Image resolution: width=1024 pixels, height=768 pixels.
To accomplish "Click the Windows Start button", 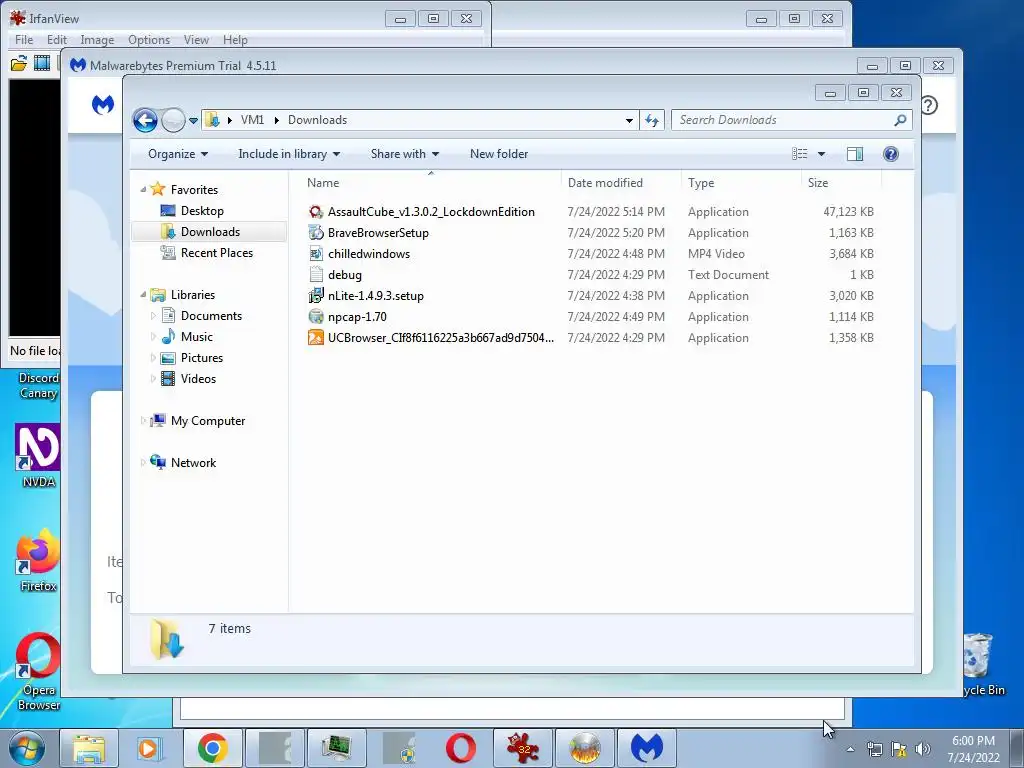I will 27,748.
